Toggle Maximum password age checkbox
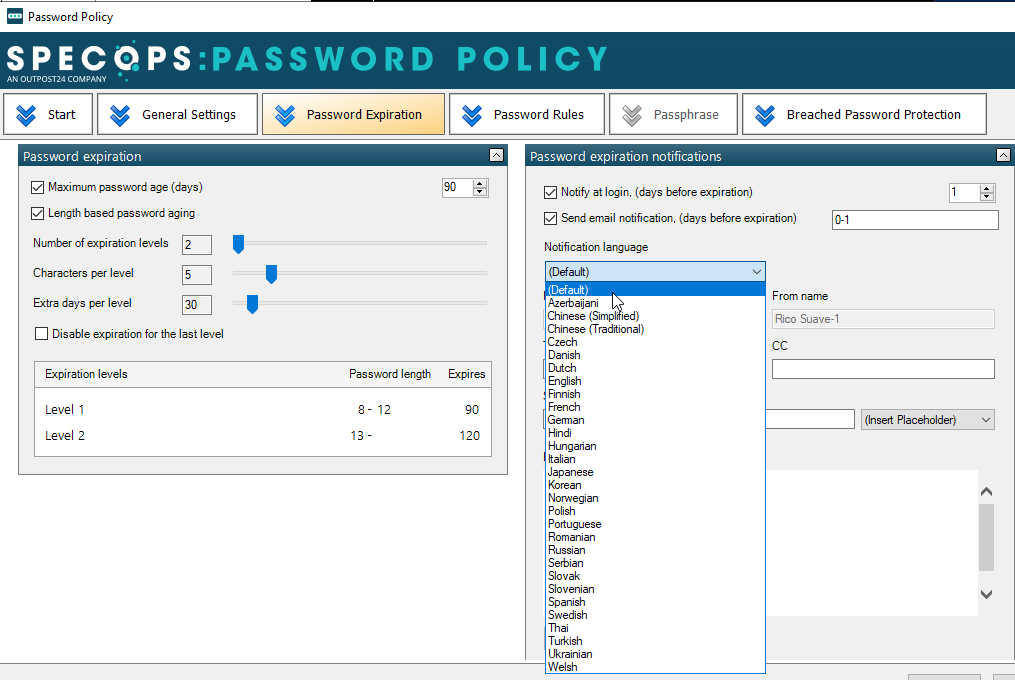This screenshot has width=1015, height=680. click(38, 188)
